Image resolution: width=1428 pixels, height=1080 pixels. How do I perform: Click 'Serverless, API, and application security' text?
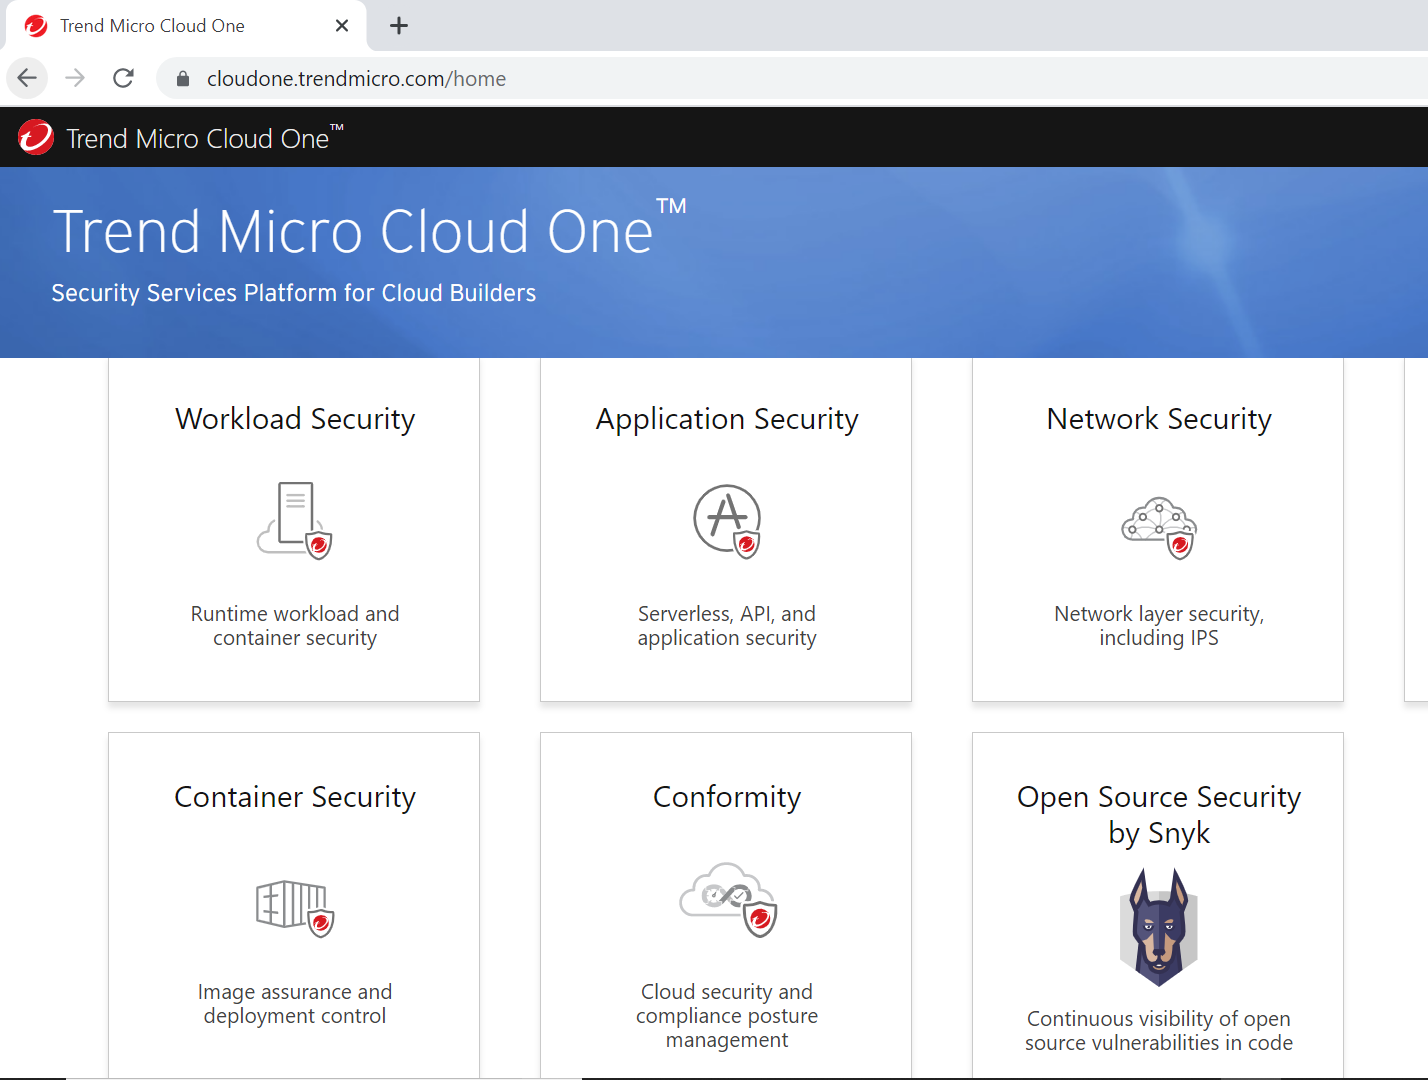point(727,626)
